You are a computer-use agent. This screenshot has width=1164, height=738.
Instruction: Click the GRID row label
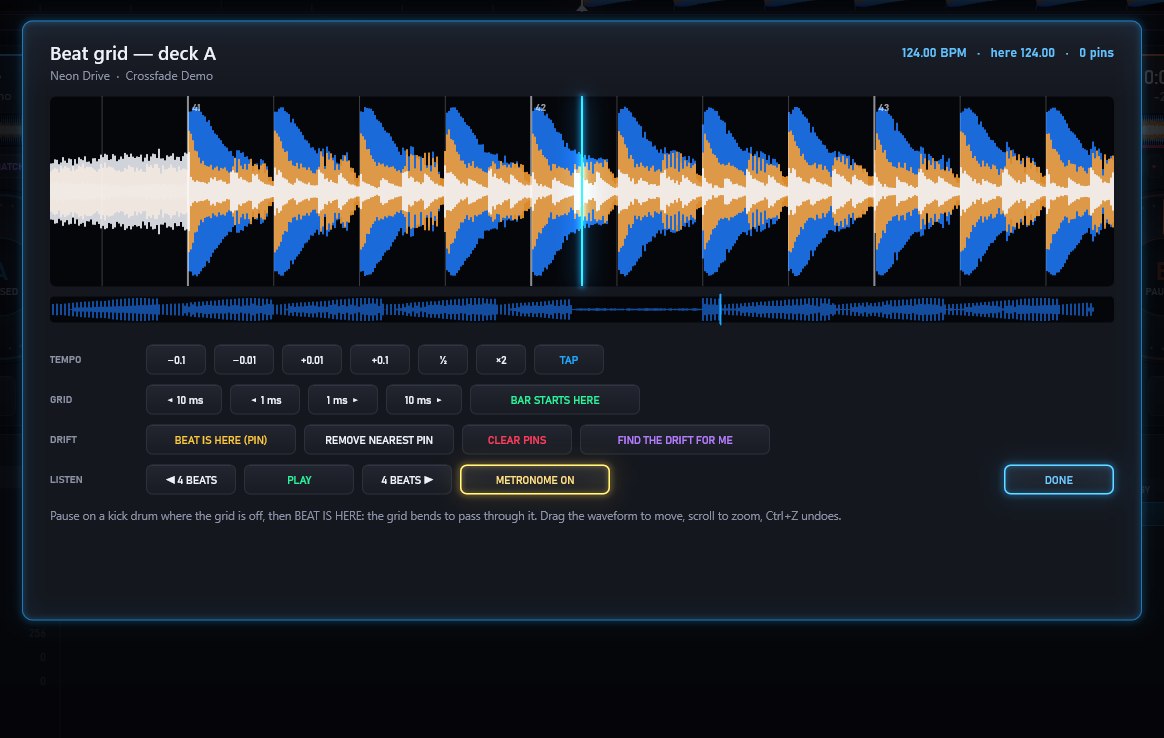pos(61,400)
